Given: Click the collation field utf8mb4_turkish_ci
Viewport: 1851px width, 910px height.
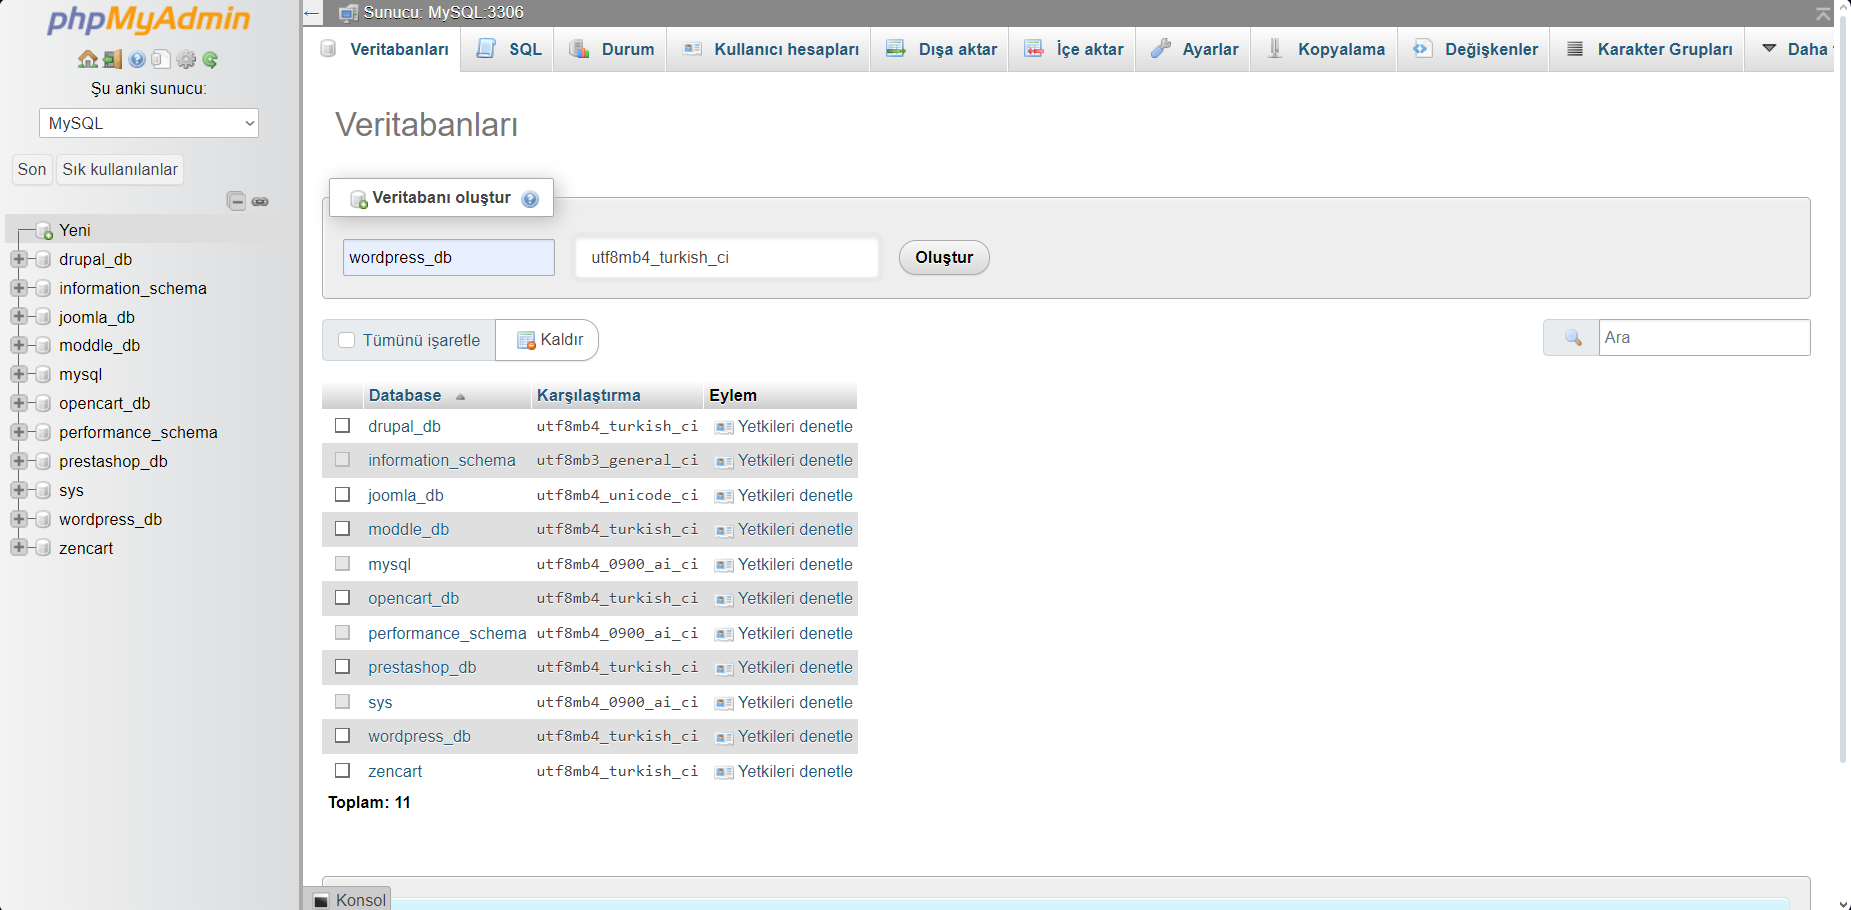Looking at the screenshot, I should coord(726,258).
